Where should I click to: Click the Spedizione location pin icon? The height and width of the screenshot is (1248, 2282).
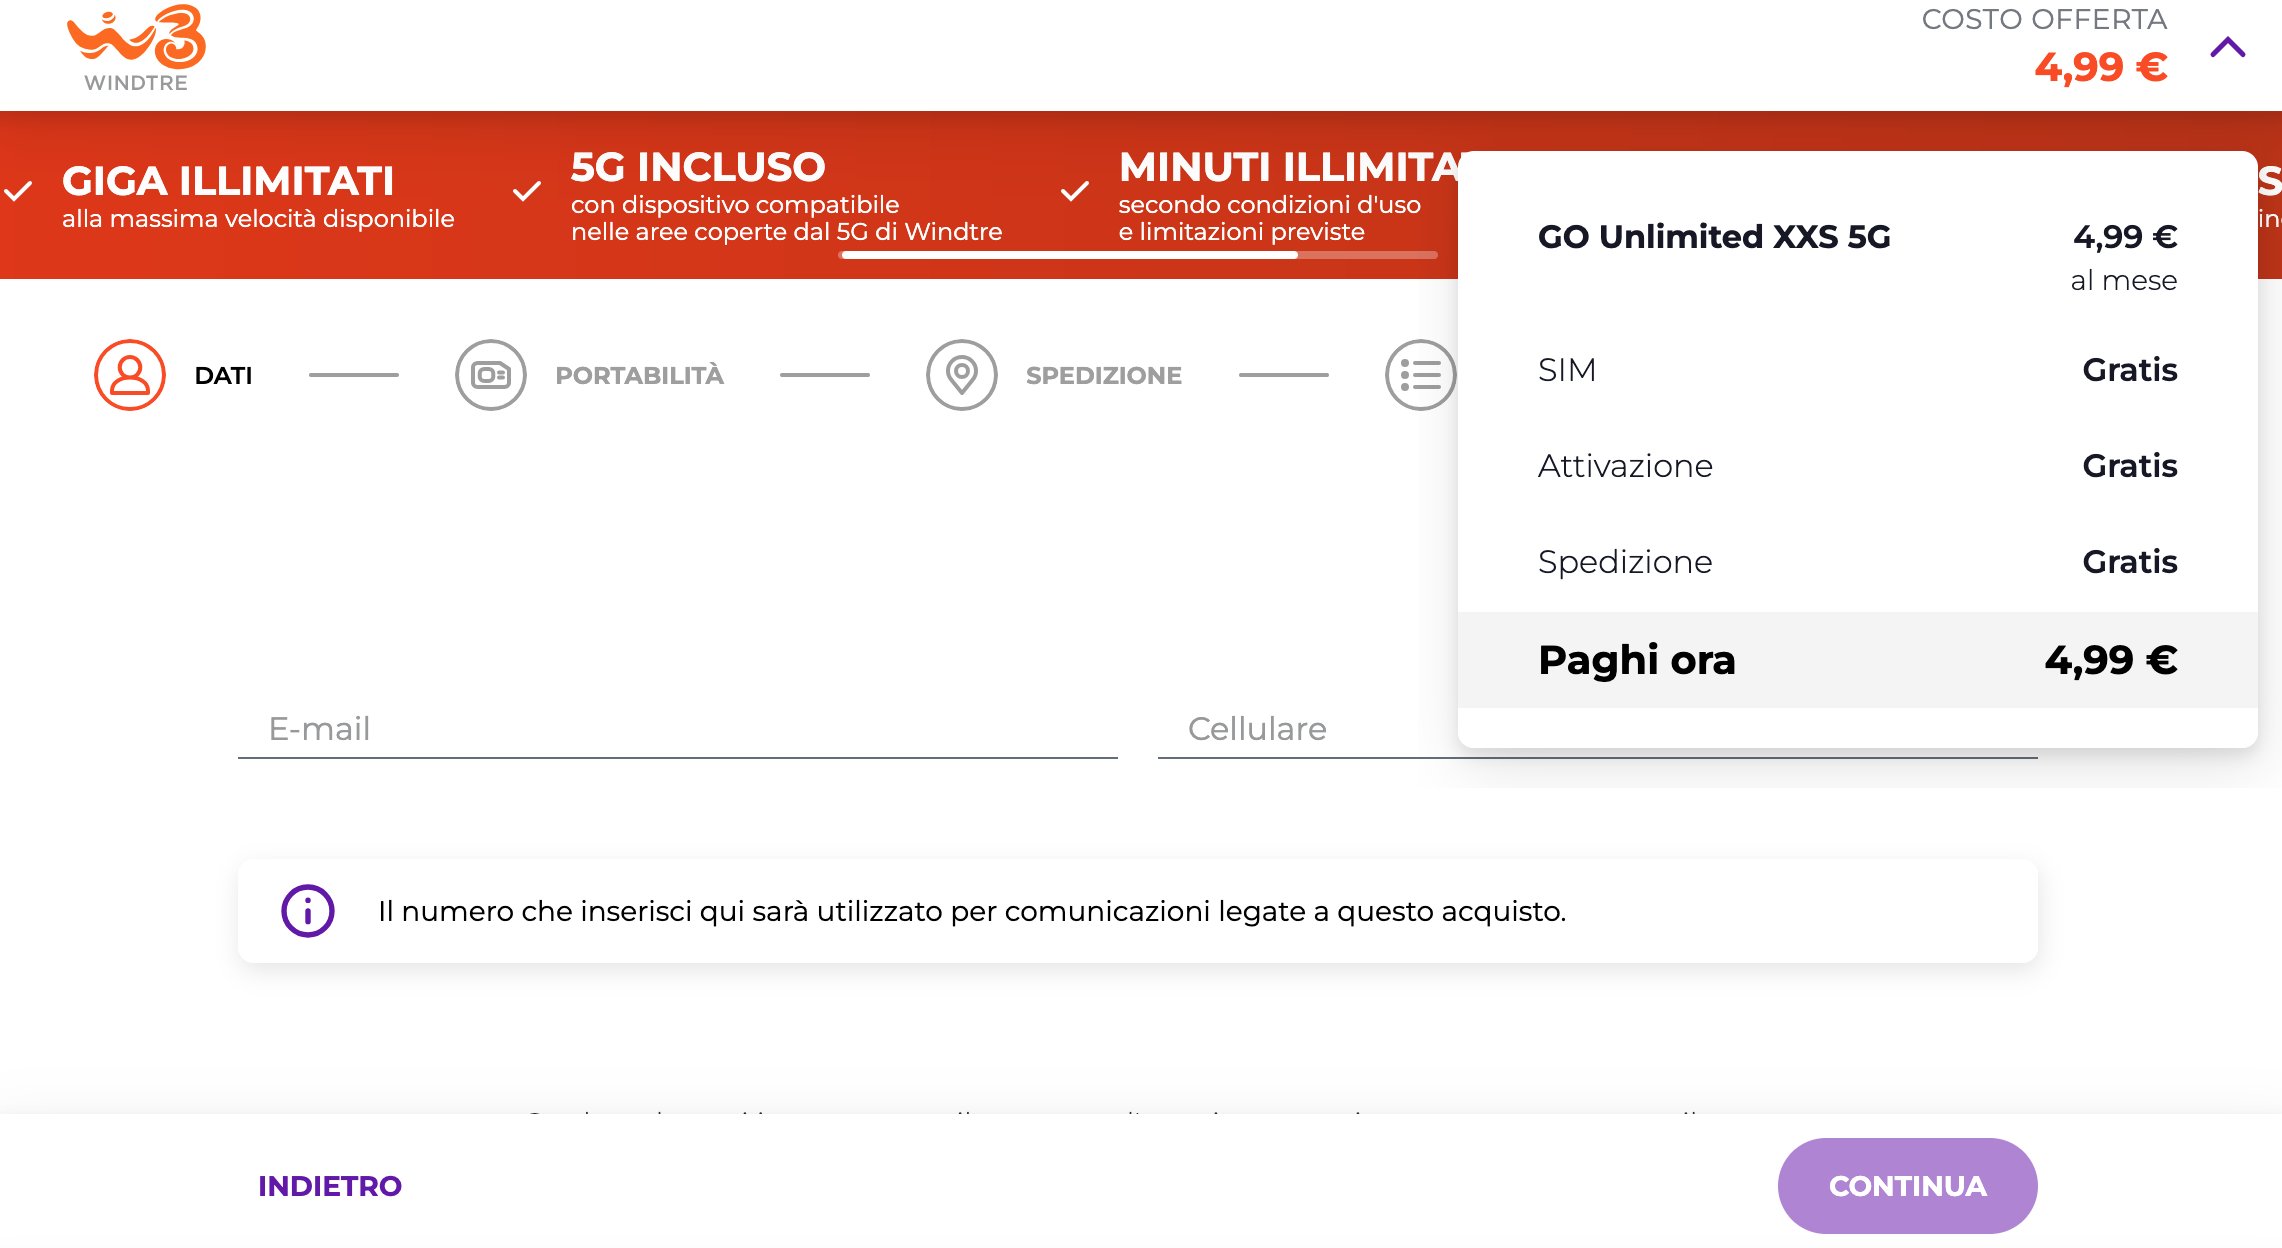click(x=961, y=375)
